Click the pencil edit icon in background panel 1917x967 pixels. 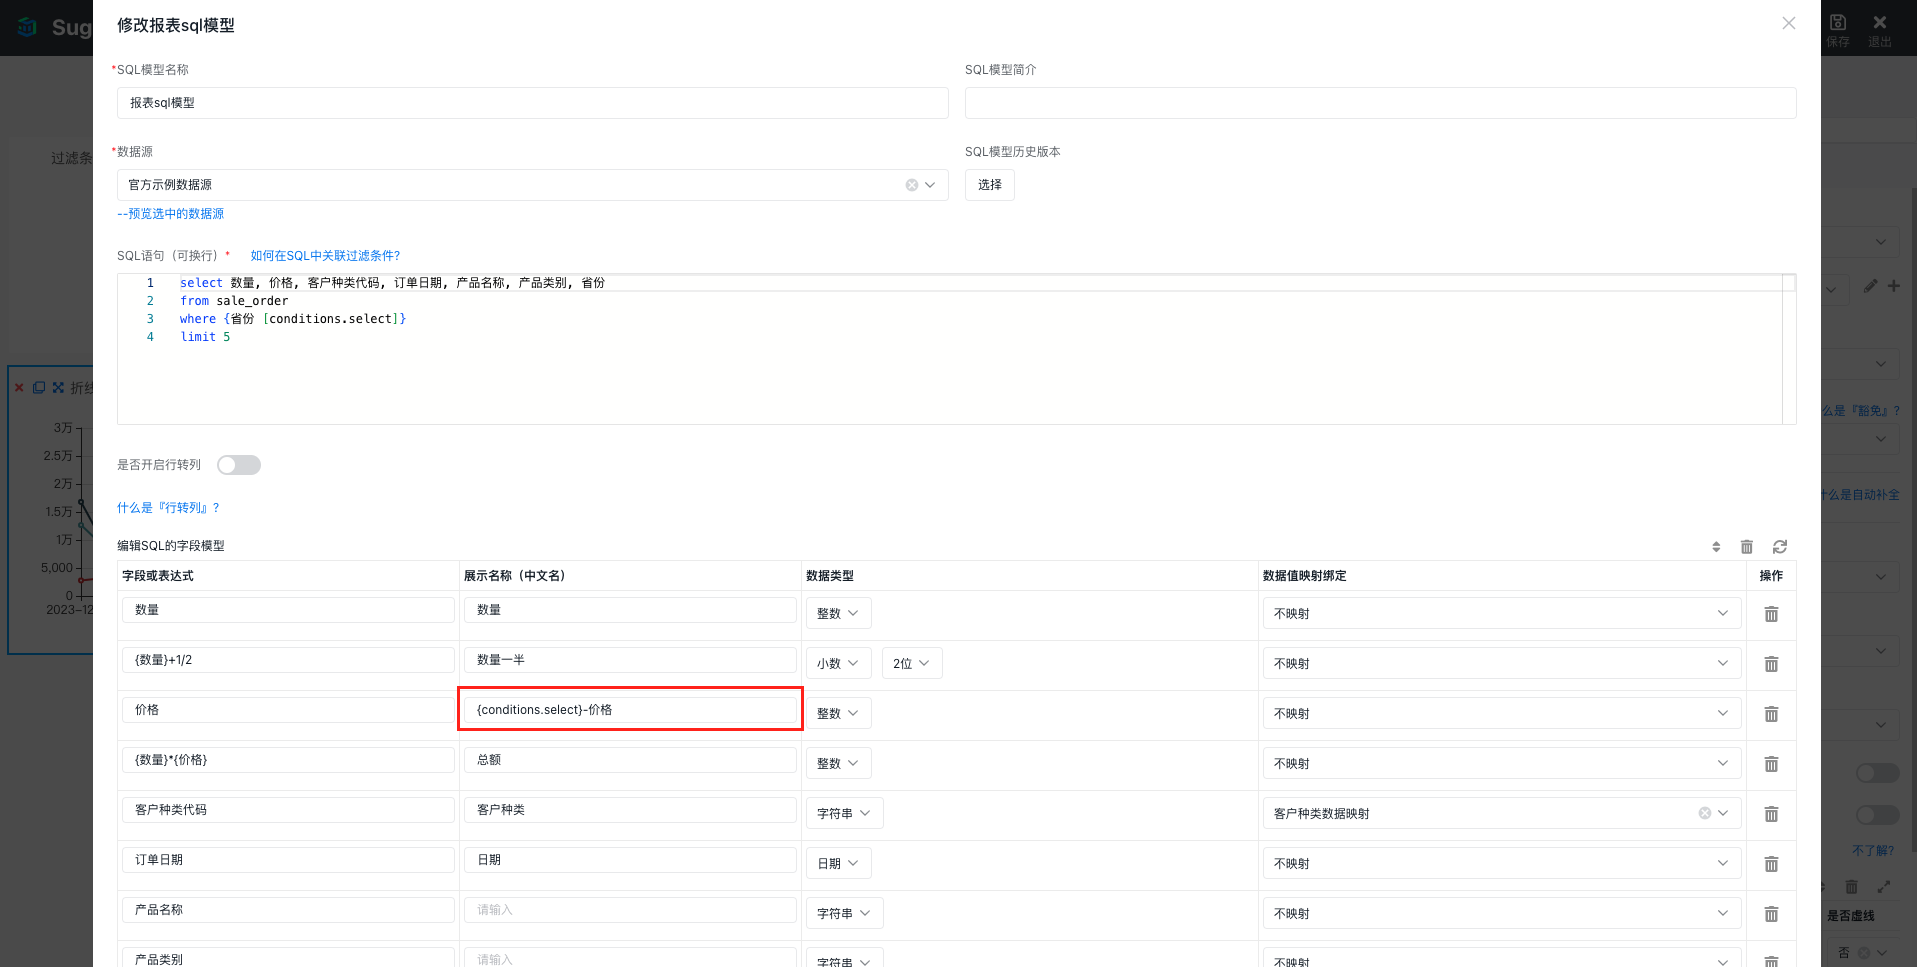pos(1870,286)
